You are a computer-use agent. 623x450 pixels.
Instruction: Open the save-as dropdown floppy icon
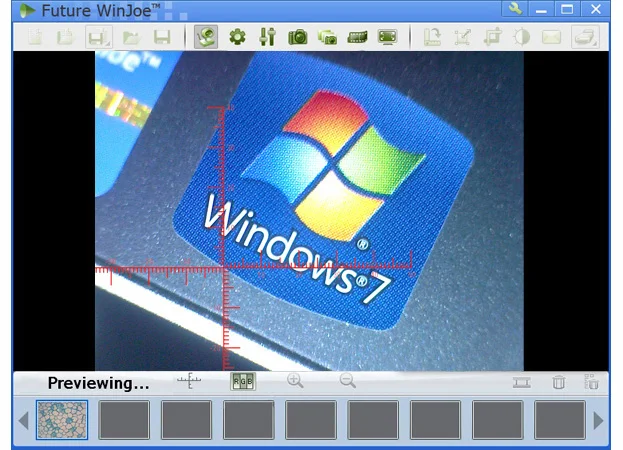point(98,37)
